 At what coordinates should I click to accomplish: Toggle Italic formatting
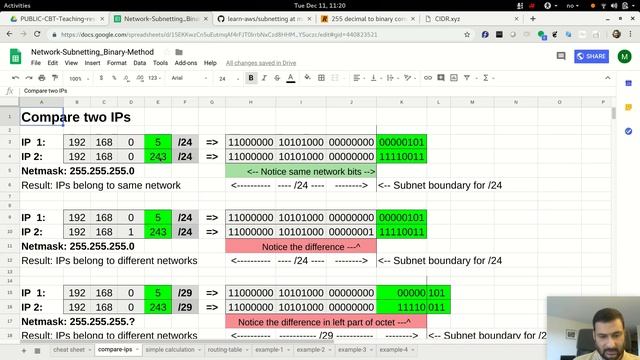click(264, 78)
